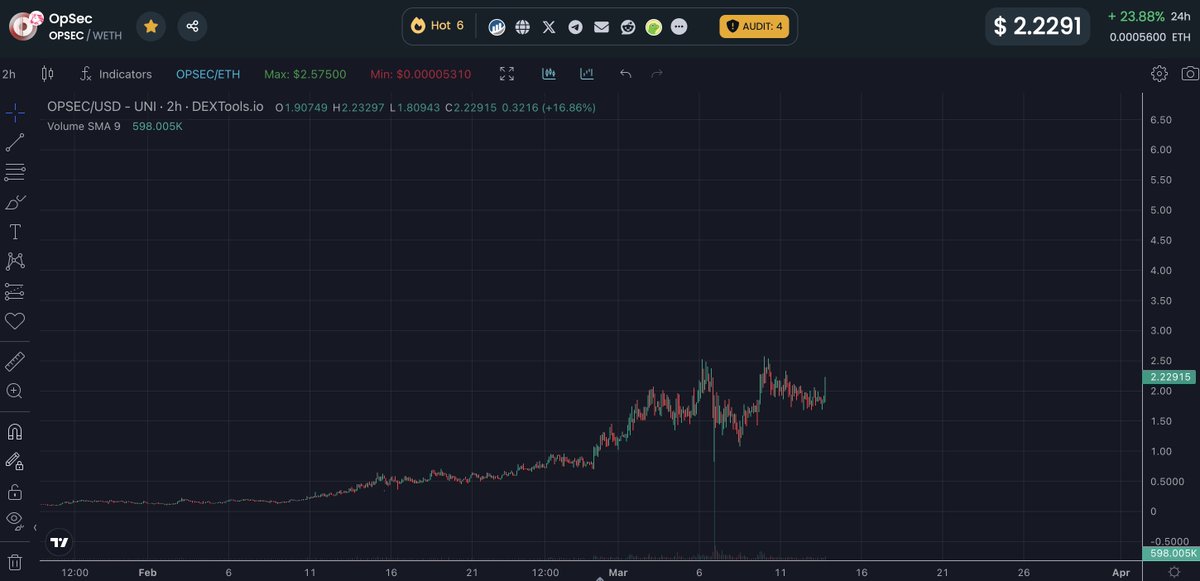Take a chart snapshot with camera icon

1189,74
